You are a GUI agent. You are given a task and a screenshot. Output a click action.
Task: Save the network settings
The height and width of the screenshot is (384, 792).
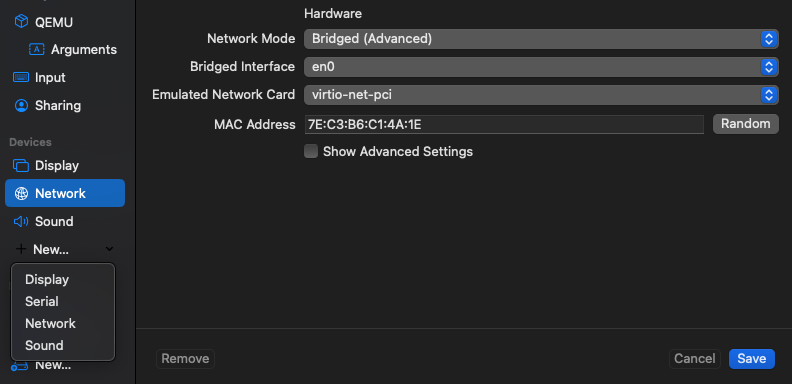[752, 359]
